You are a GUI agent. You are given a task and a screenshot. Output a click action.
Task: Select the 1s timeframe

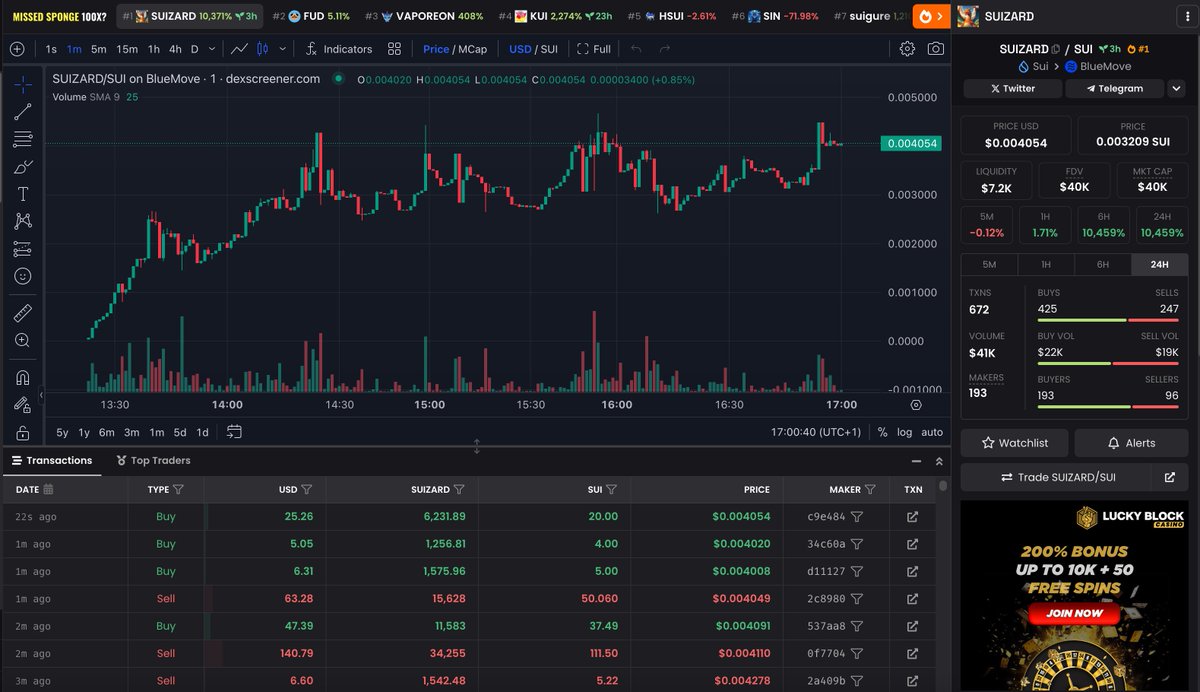tap(52, 49)
